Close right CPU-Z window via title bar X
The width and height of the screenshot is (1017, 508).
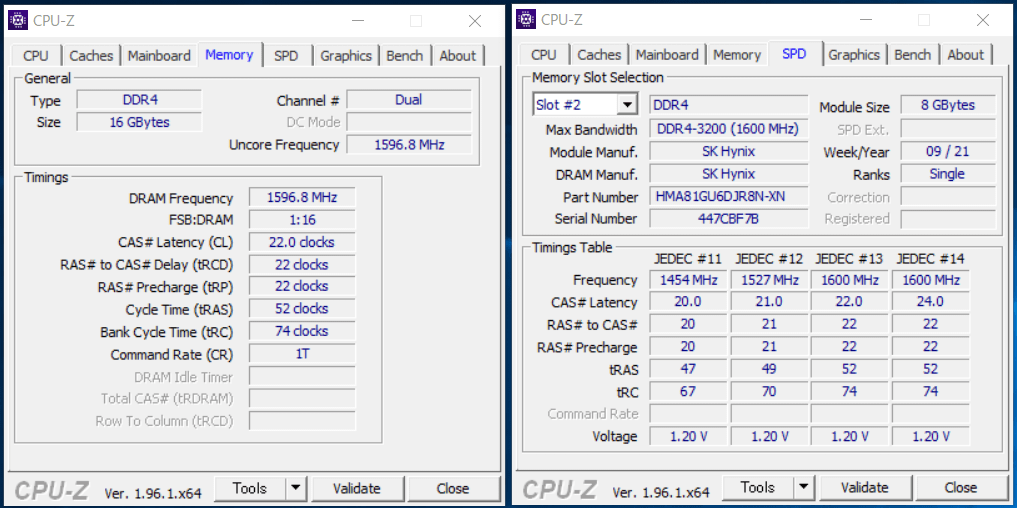pyautogui.click(x=983, y=20)
